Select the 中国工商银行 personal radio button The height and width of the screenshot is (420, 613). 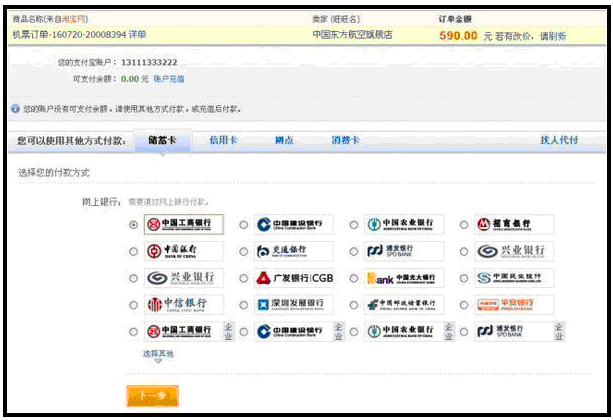tap(133, 224)
